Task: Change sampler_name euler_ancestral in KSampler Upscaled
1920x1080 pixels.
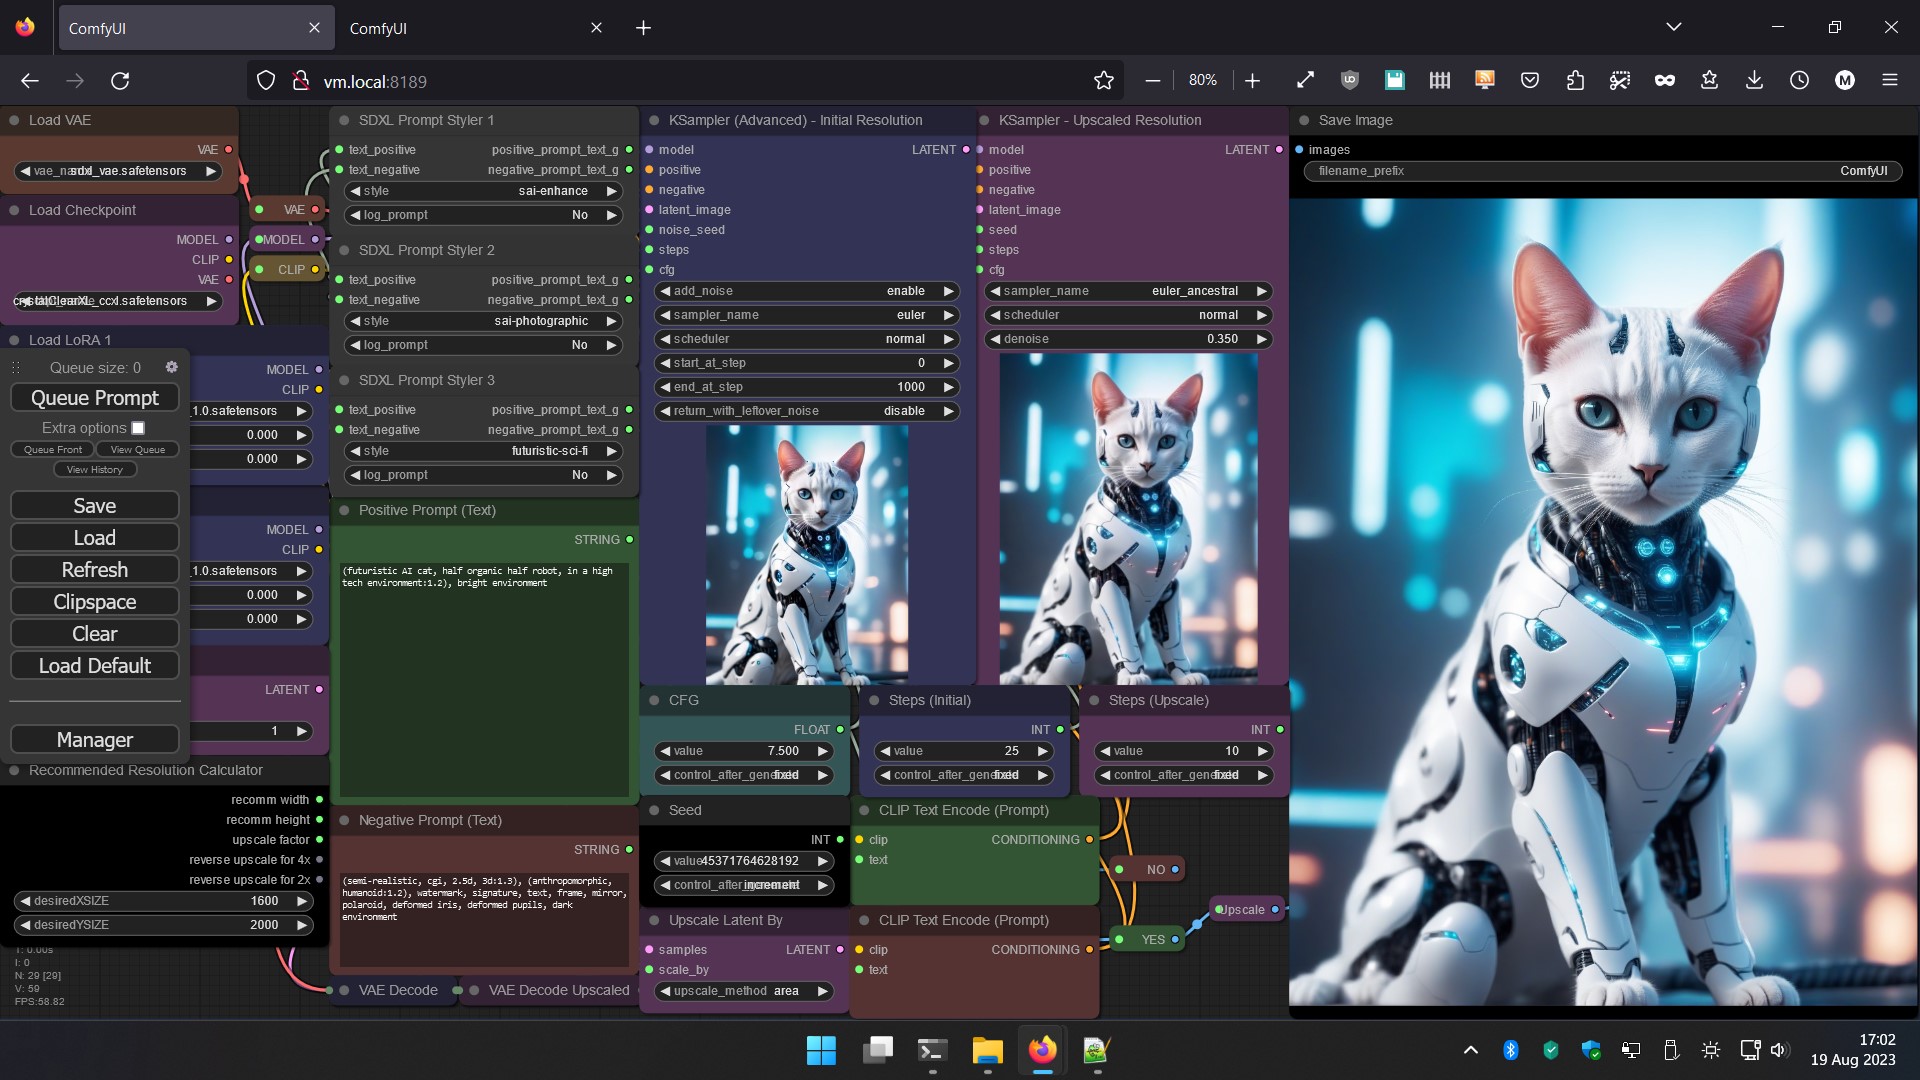Action: (1128, 291)
